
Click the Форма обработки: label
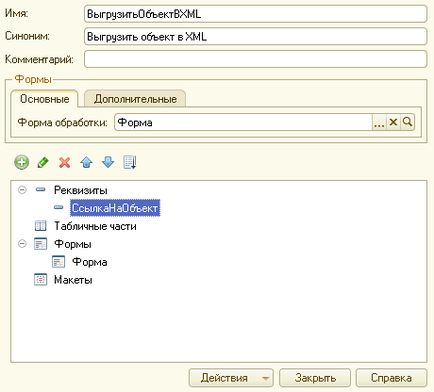[x=62, y=122]
